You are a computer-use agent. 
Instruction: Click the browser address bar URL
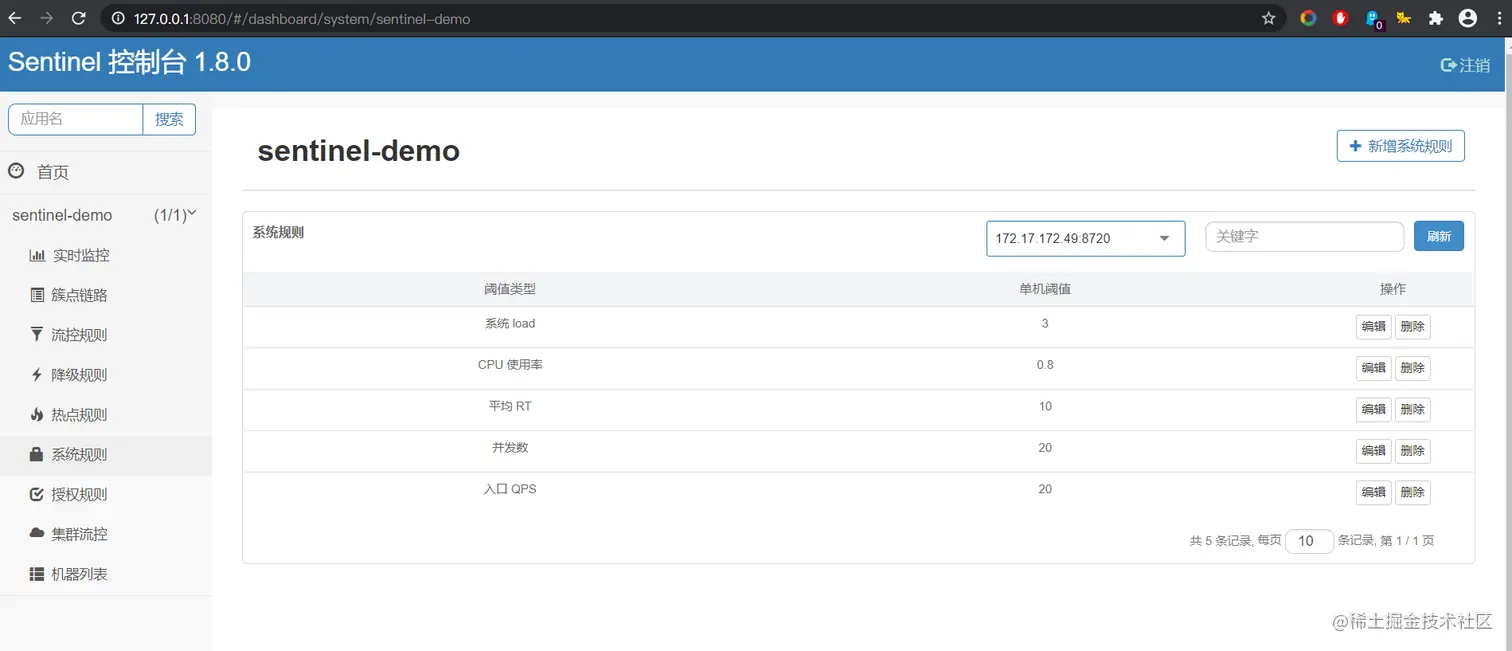(x=302, y=18)
